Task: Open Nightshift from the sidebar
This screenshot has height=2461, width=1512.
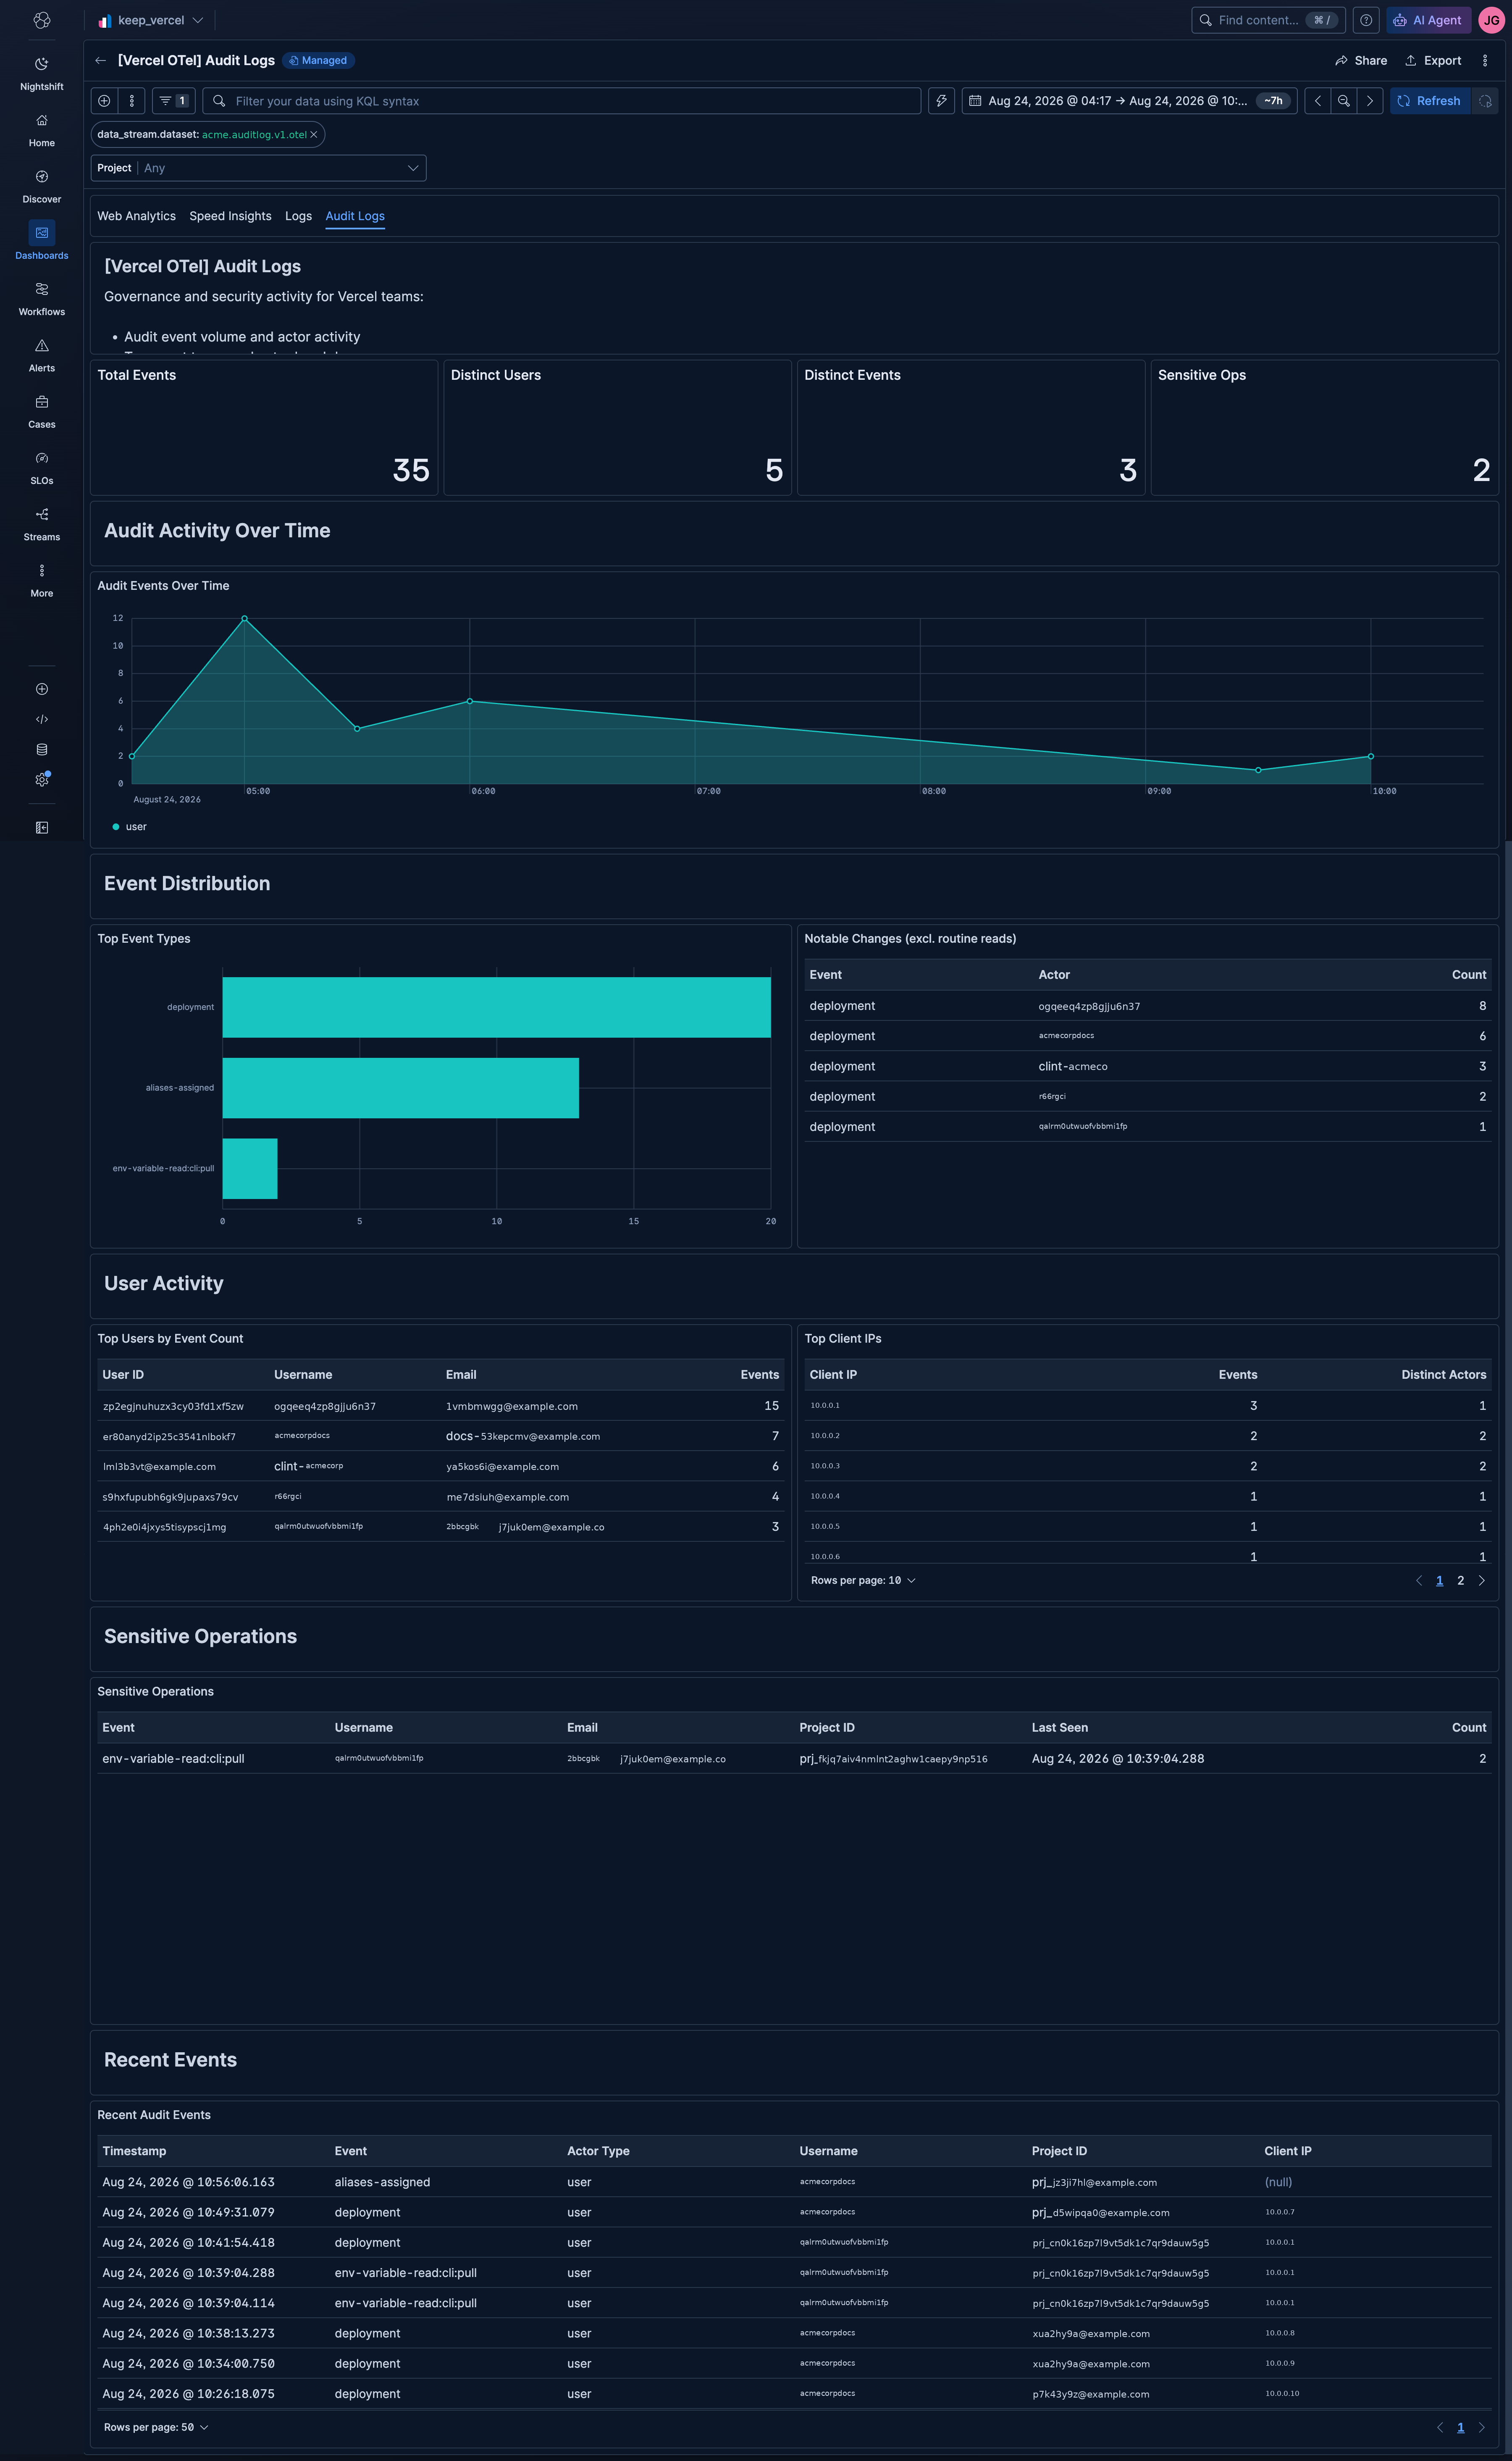Action: point(41,74)
